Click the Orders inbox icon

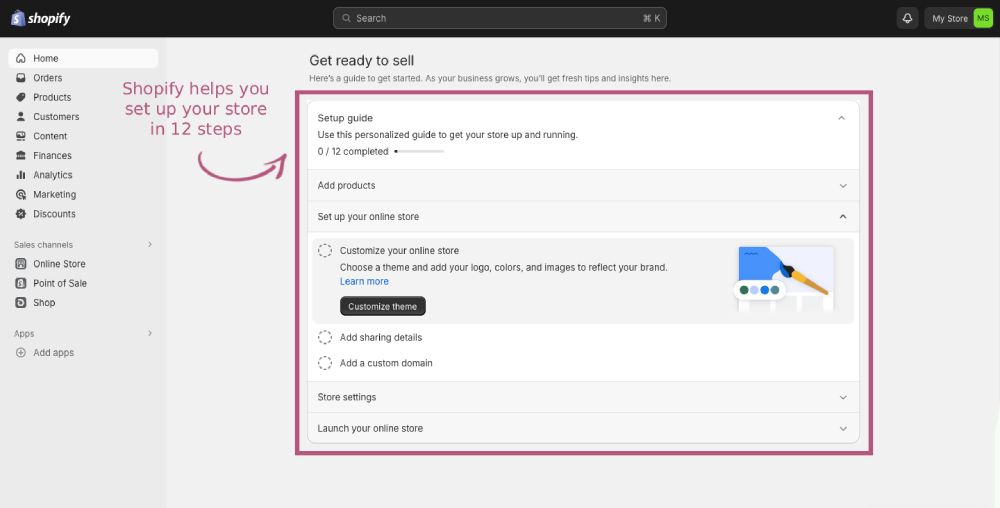21,78
